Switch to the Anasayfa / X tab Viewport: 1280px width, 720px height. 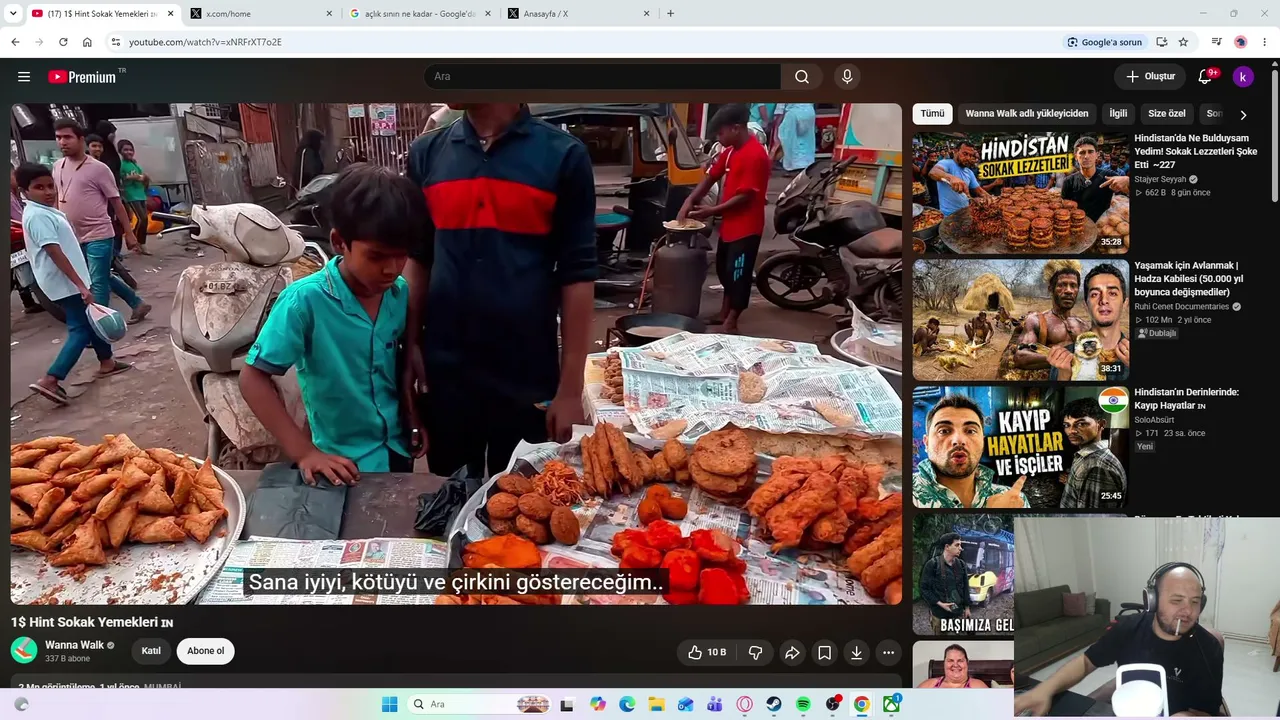tap(577, 14)
